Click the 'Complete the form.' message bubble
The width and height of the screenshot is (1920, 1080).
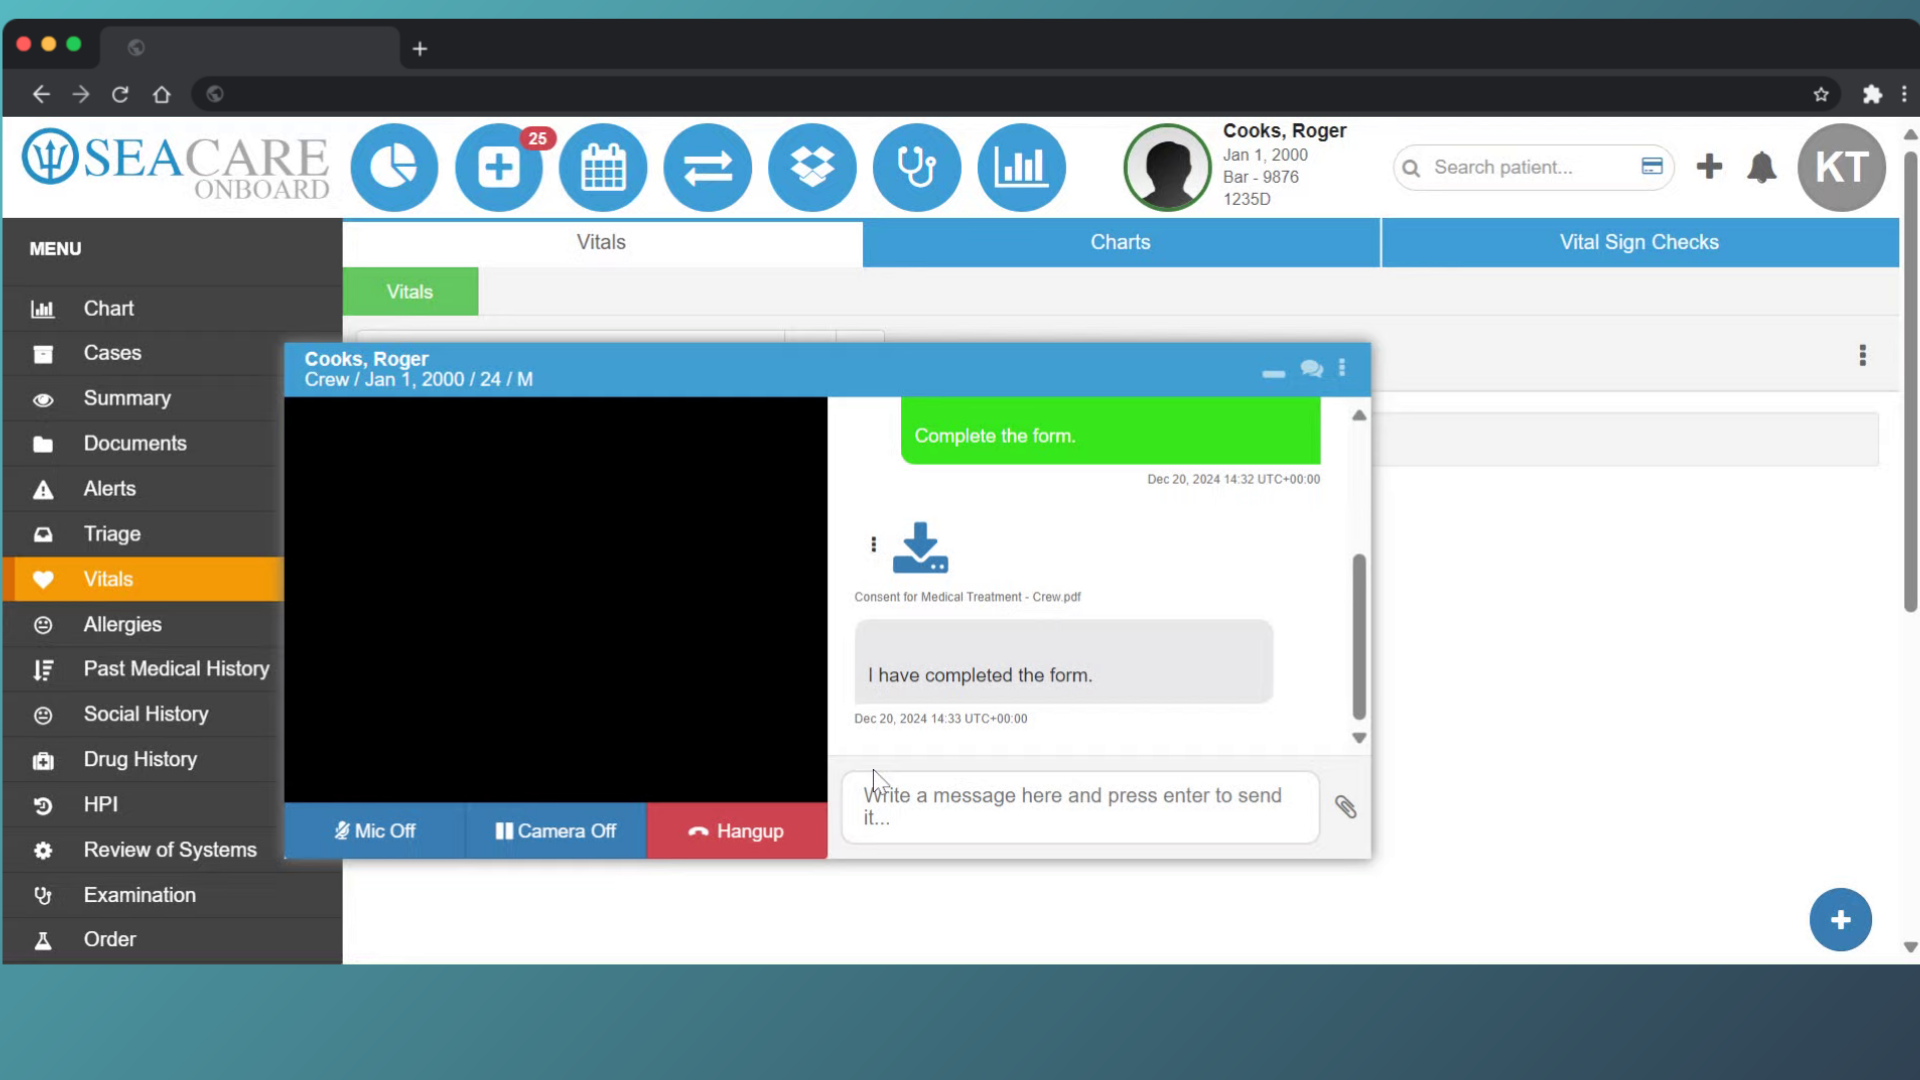1110,431
